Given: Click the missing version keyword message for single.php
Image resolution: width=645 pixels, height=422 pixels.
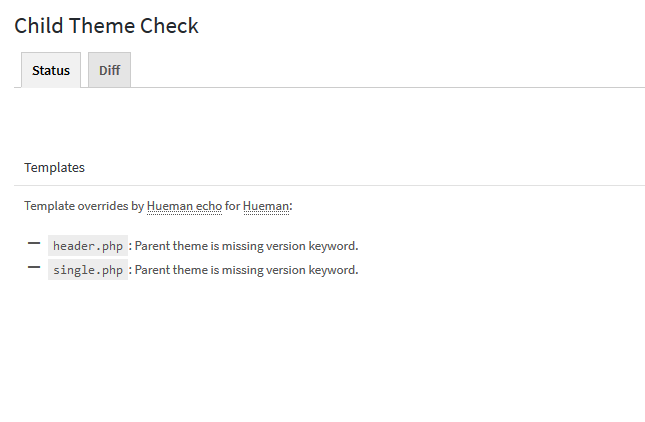Looking at the screenshot, I should 246,270.
